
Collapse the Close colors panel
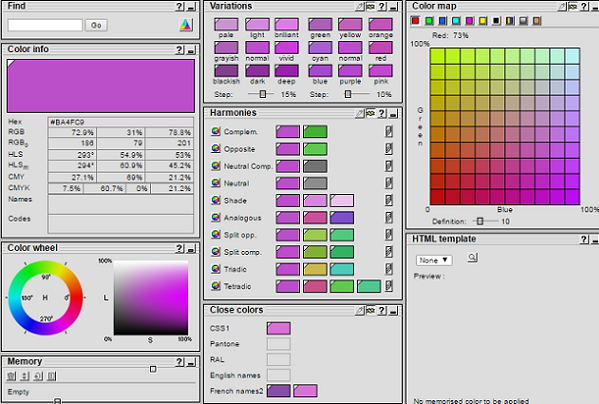393,311
